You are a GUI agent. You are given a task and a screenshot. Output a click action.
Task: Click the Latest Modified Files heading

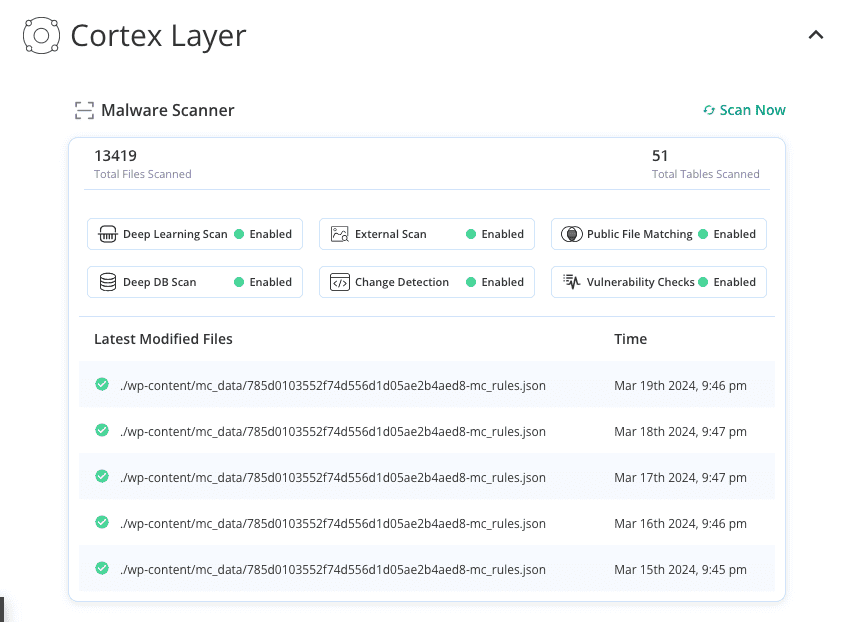[x=163, y=339]
